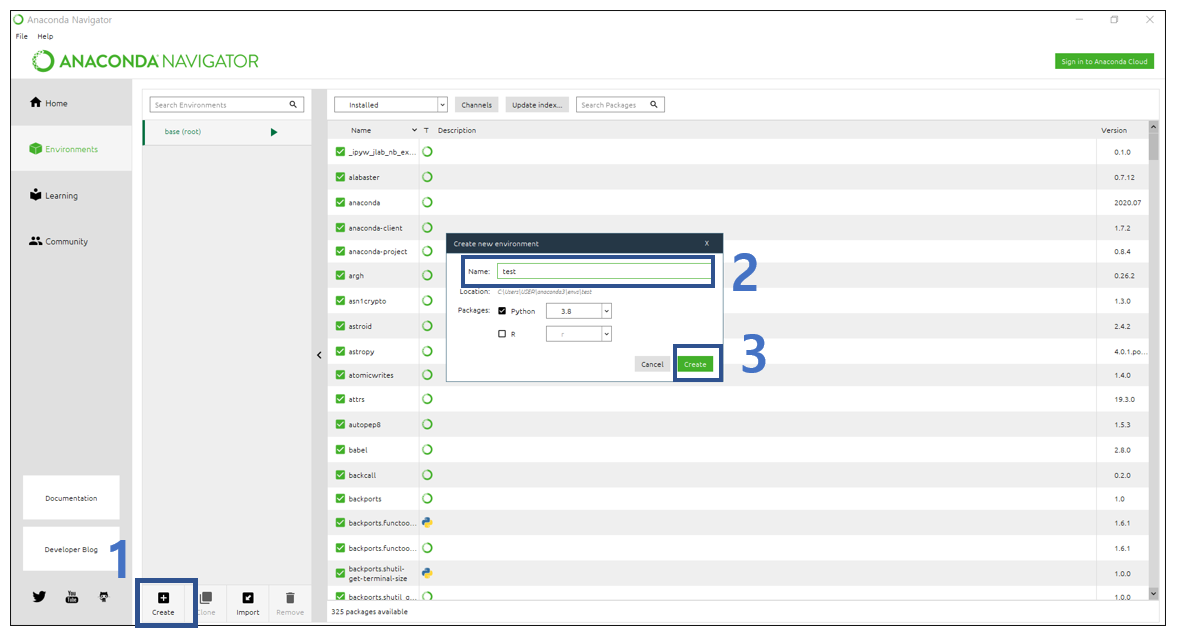Uncheck the alabaster package checkbox
This screenshot has width=1177, height=633.
click(x=340, y=177)
